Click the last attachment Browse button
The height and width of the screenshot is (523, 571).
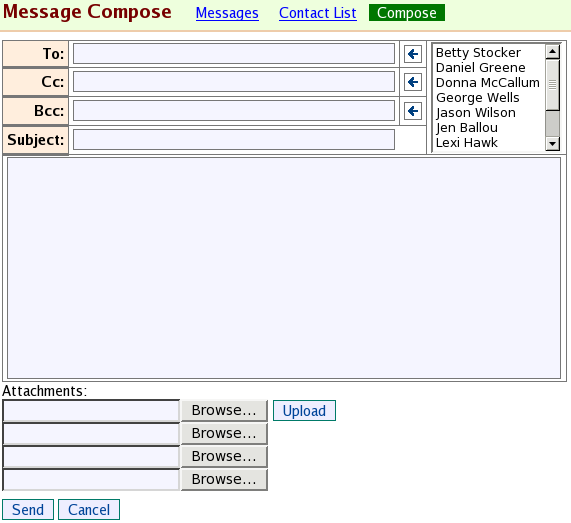coord(224,479)
